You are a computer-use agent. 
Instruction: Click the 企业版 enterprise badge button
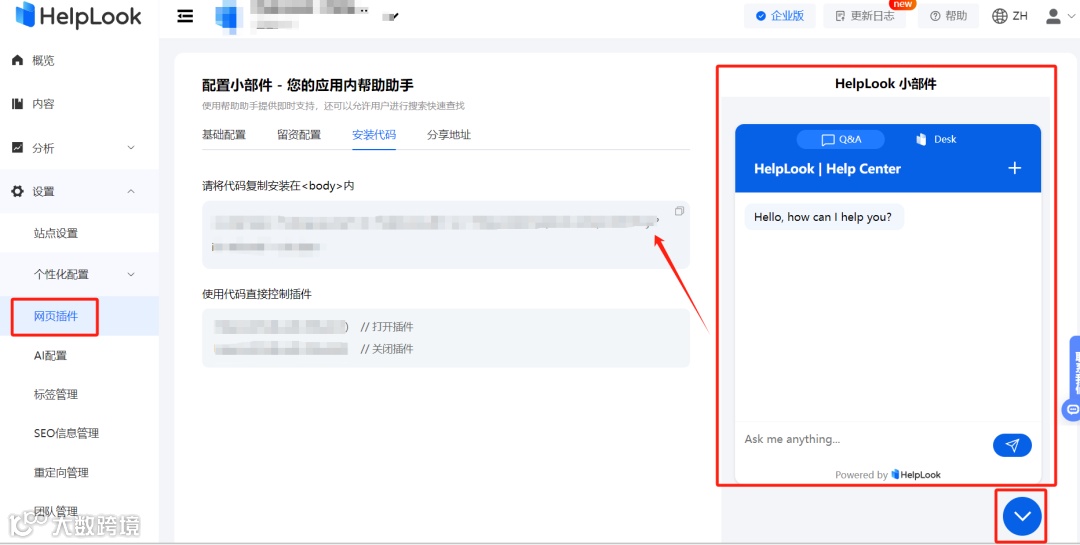pyautogui.click(x=780, y=16)
